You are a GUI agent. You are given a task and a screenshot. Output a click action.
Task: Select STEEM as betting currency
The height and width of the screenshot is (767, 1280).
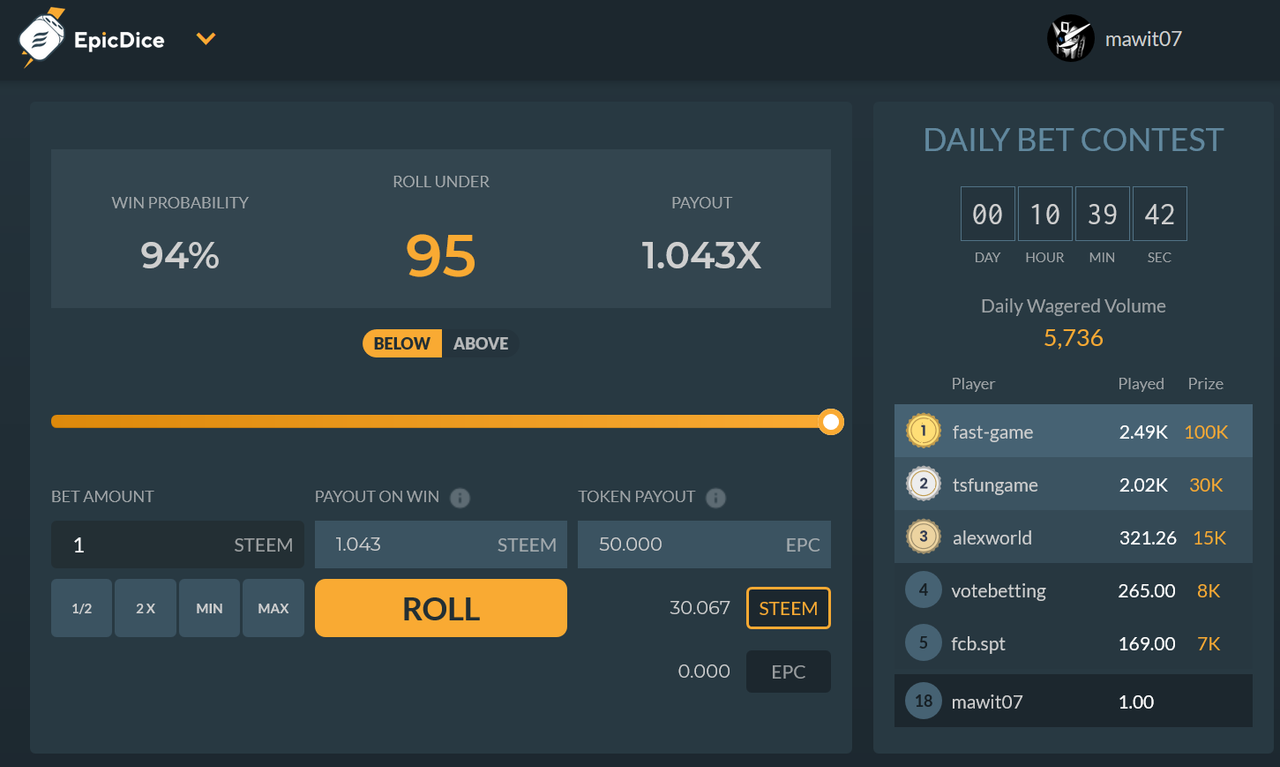coord(788,608)
